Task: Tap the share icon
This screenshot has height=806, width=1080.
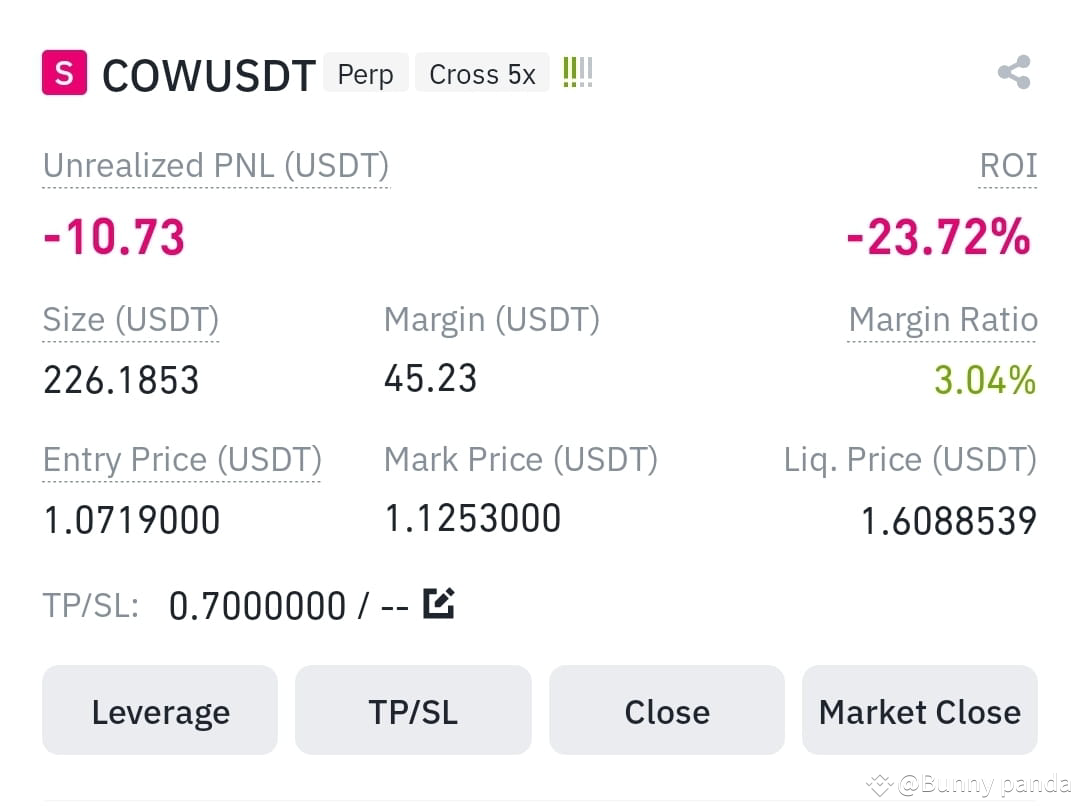Action: pyautogui.click(x=1014, y=72)
